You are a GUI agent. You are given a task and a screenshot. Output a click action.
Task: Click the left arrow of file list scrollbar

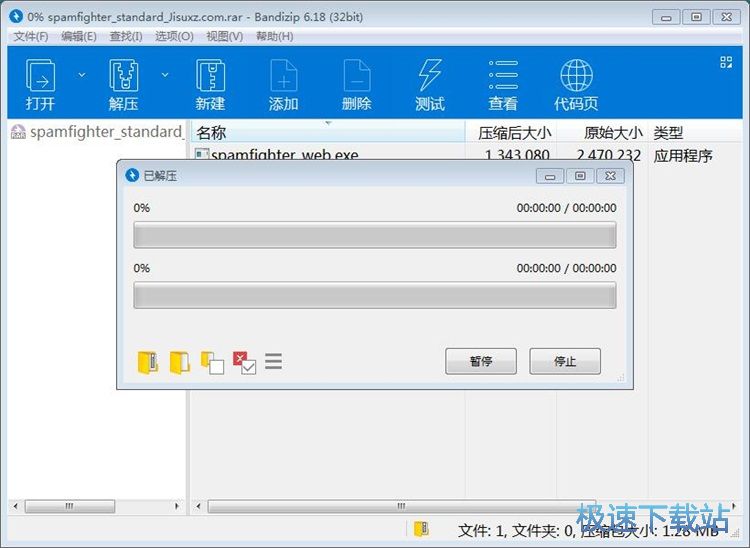tap(198, 506)
